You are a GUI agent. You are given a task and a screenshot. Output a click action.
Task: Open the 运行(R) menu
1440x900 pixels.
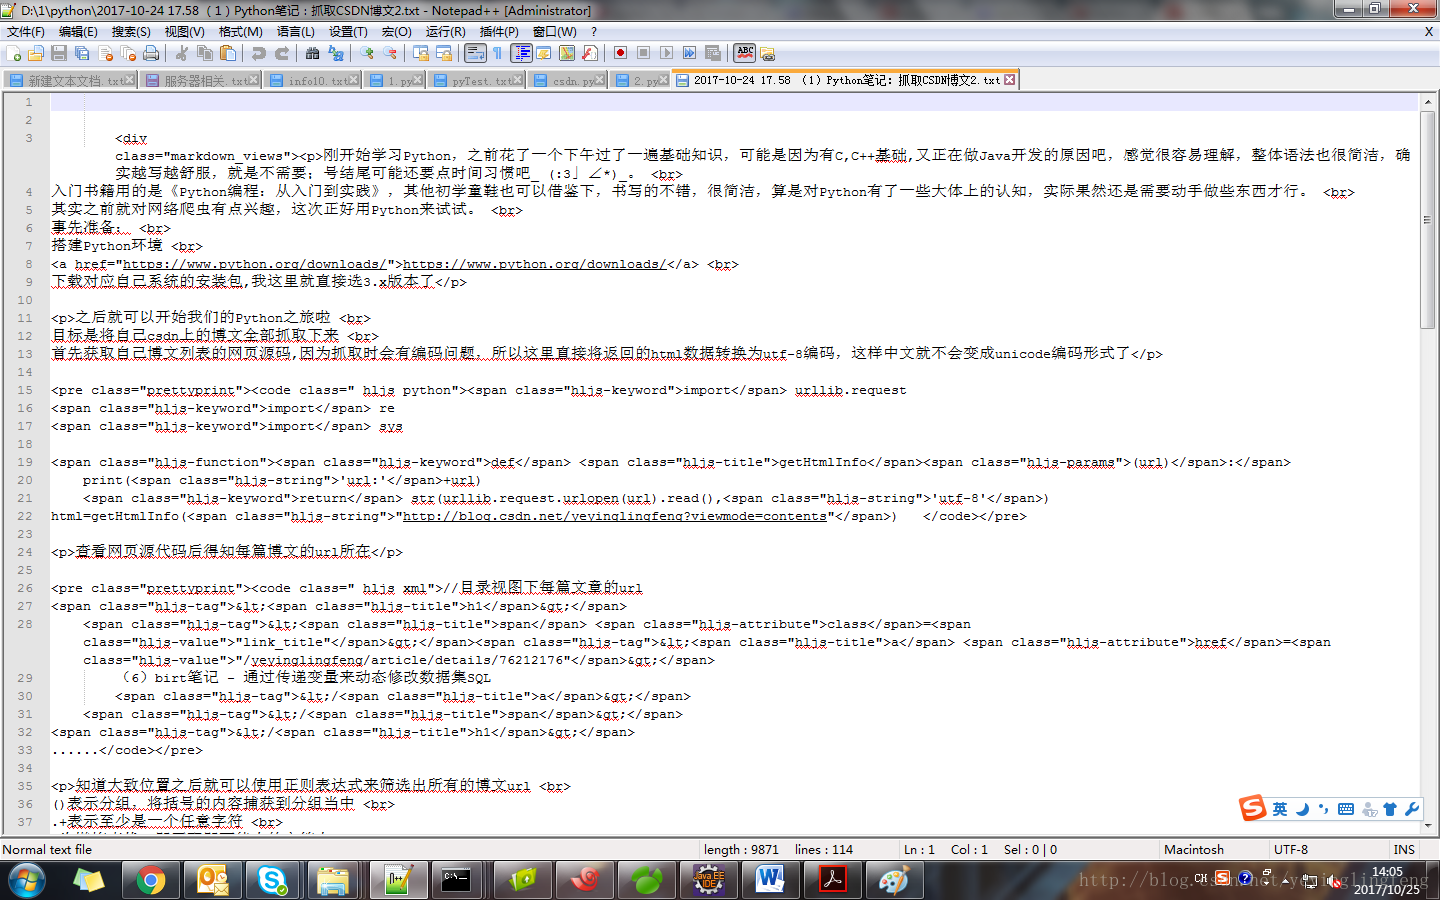(446, 32)
